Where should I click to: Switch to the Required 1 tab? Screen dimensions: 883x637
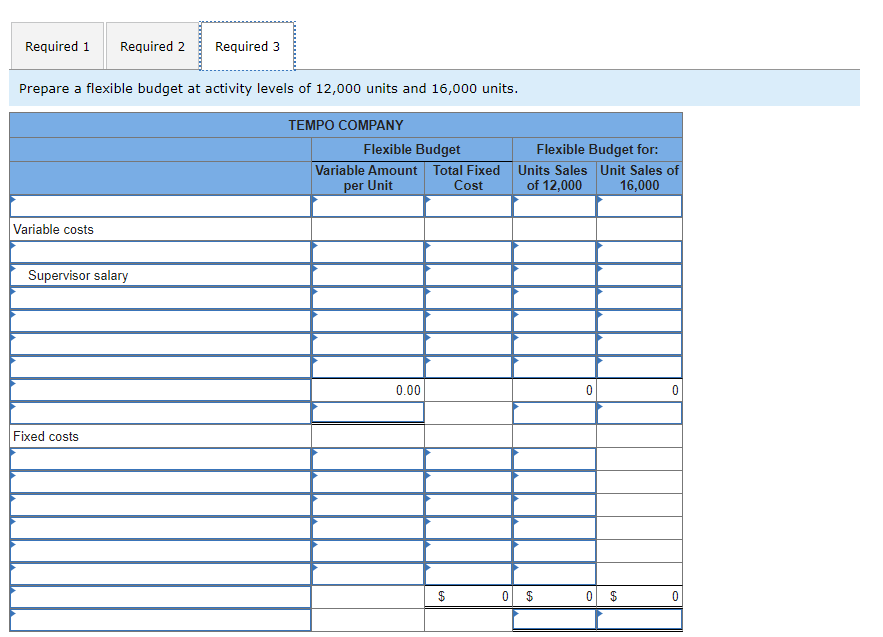[57, 46]
